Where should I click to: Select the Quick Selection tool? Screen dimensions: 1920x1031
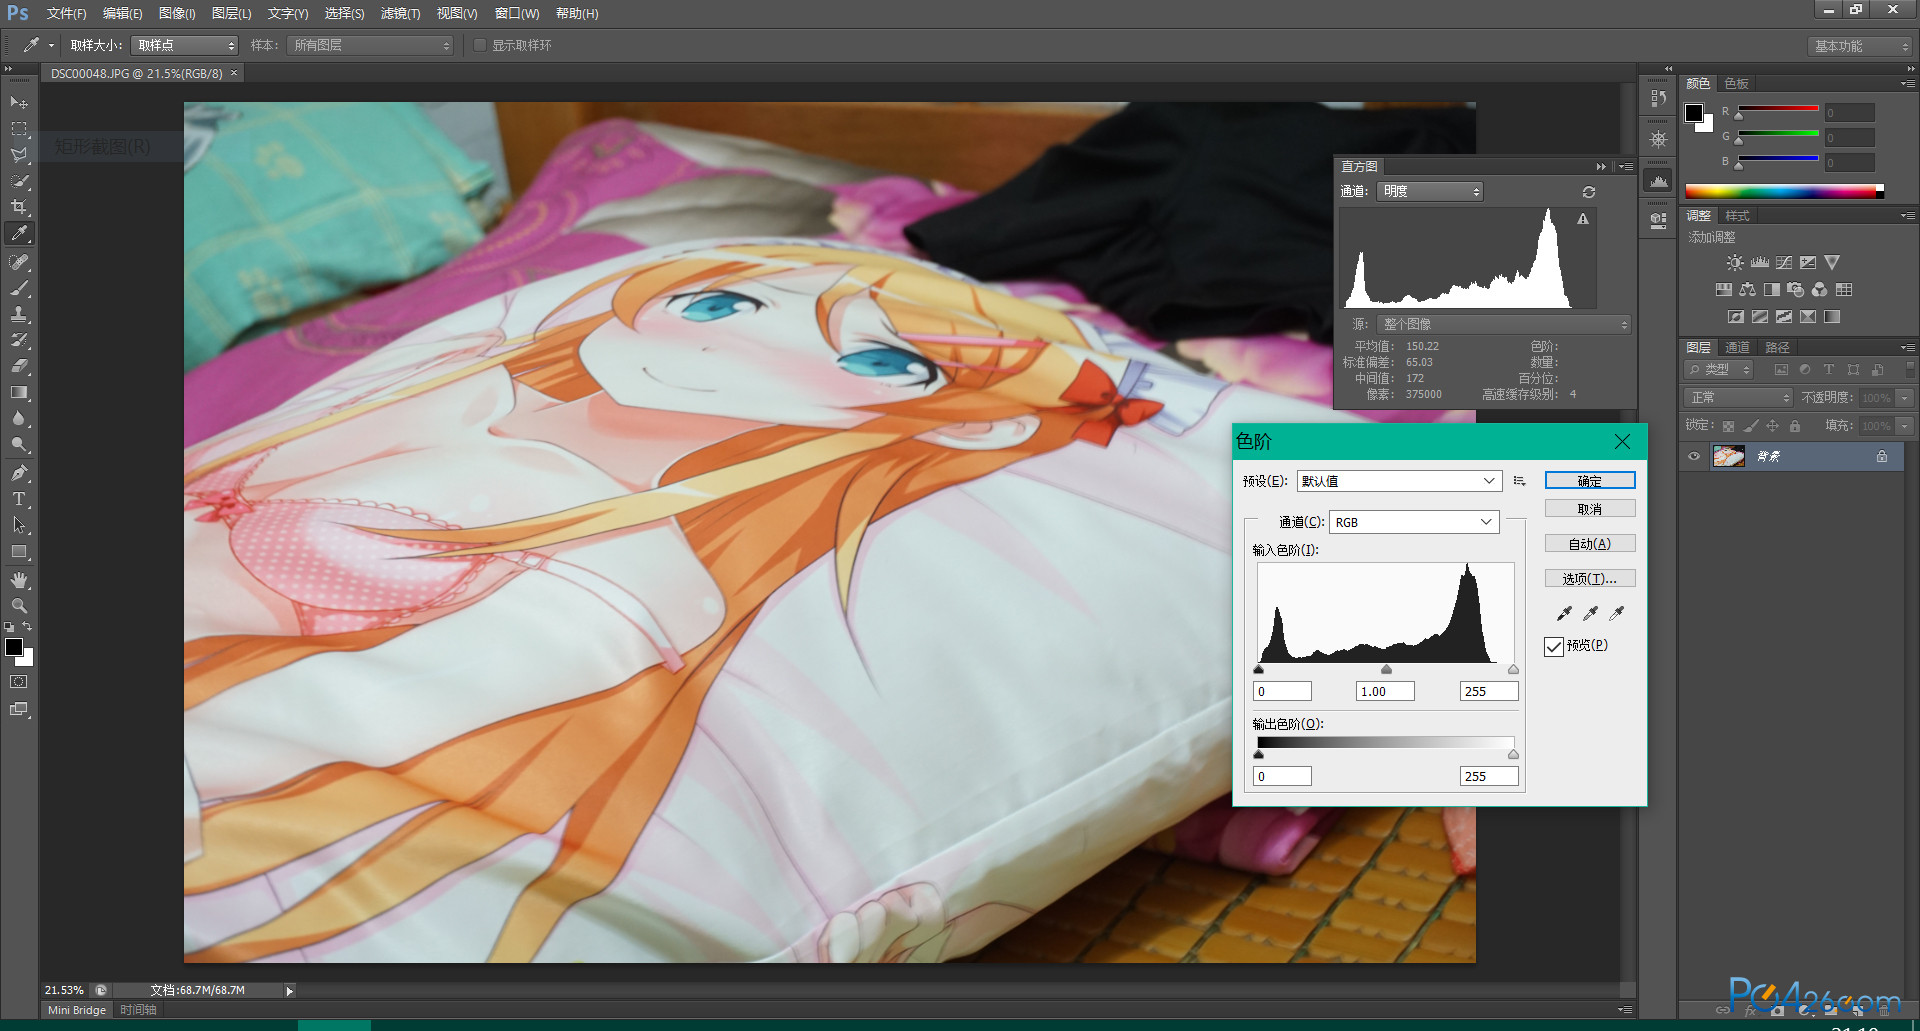19,181
